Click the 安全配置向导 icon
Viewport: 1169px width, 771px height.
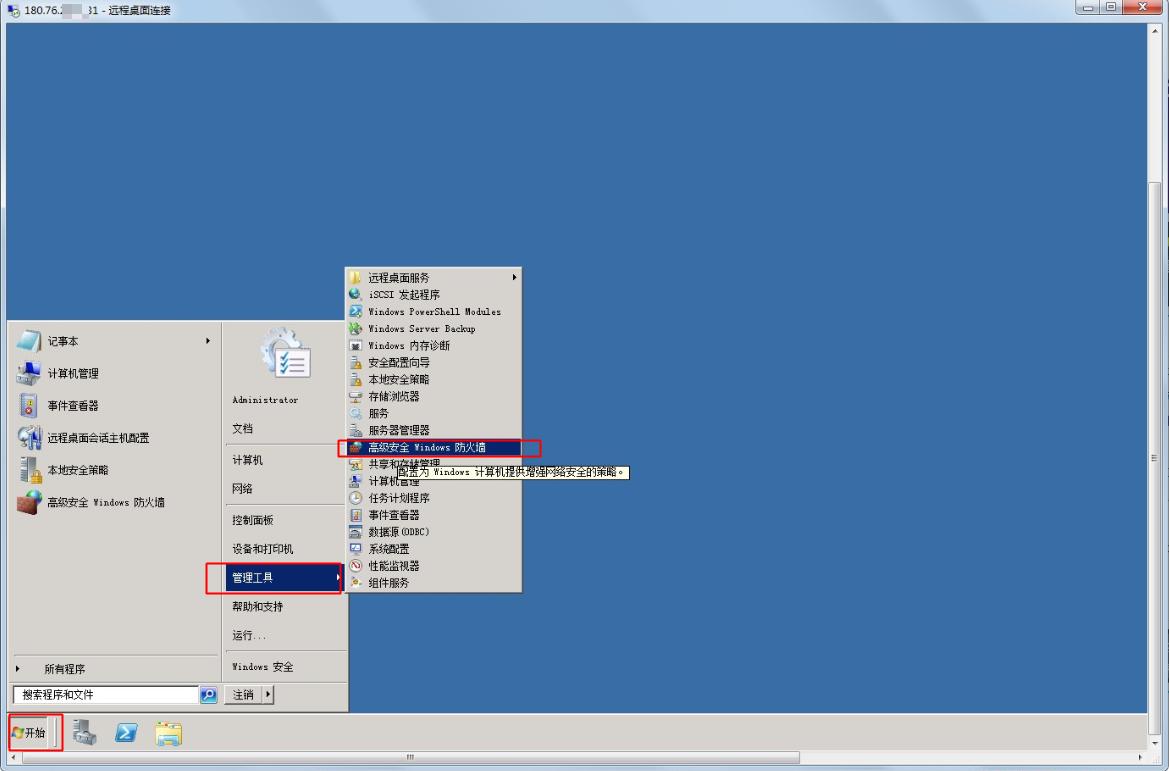356,362
